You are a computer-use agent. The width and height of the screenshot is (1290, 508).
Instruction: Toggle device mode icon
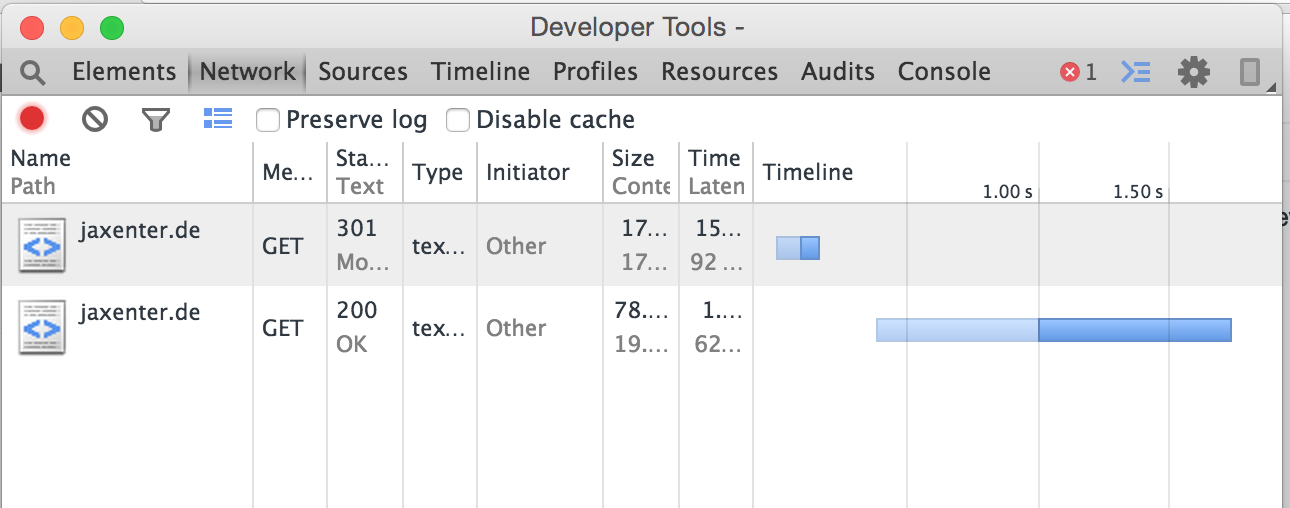point(1249,72)
